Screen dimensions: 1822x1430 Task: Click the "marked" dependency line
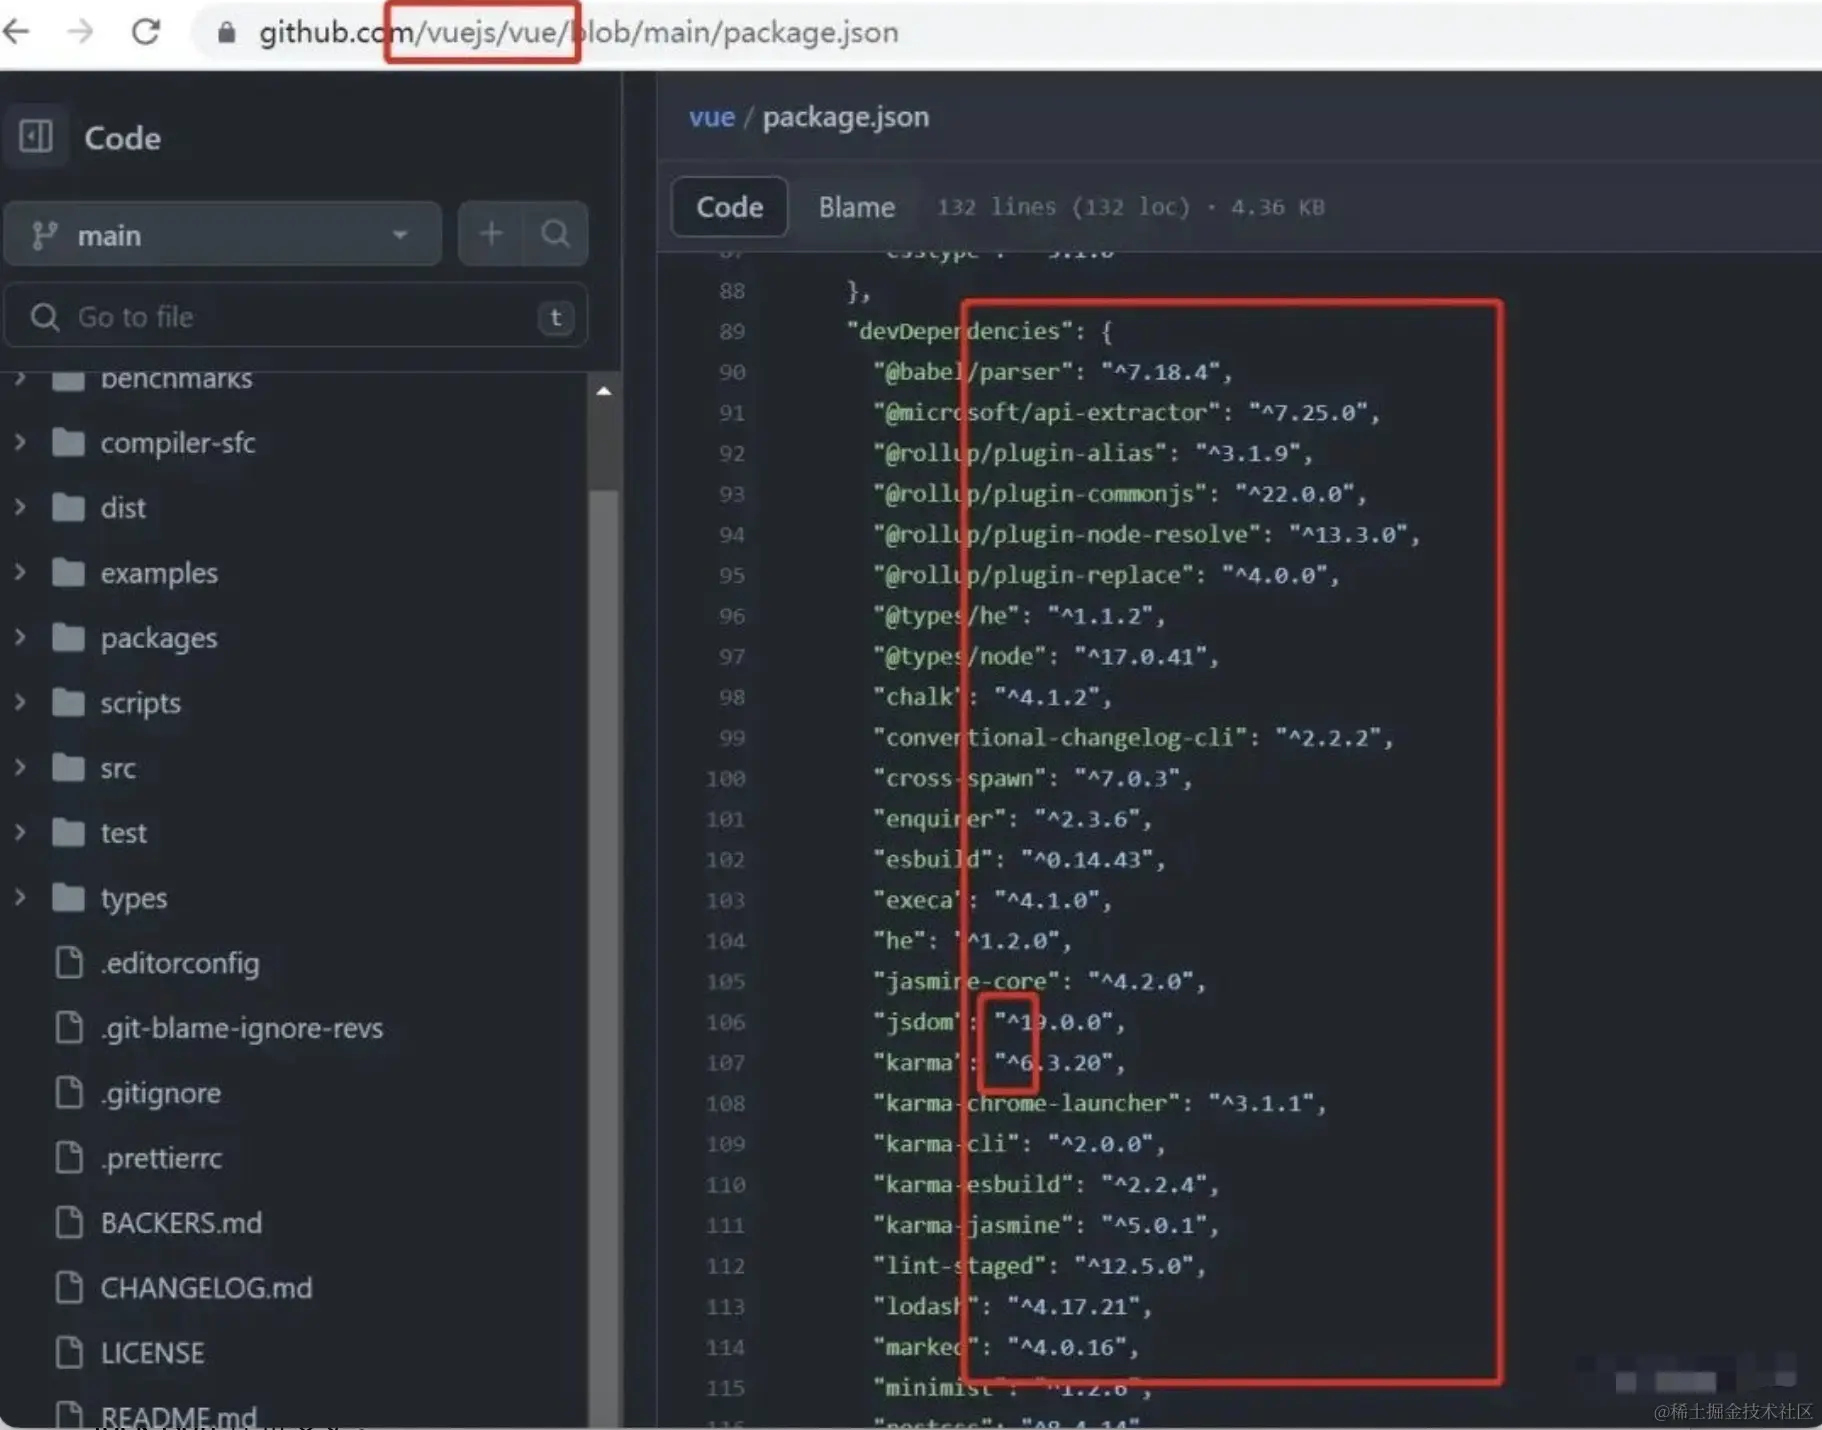pos(1006,1348)
